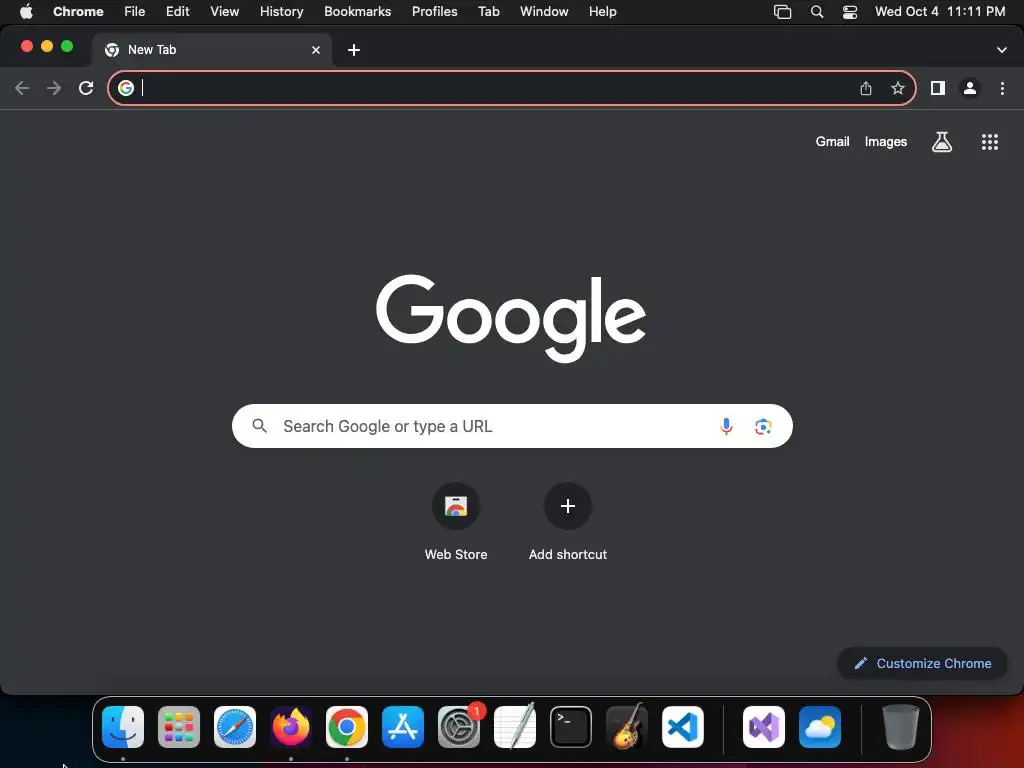Open the Bookmarks menu
Image resolution: width=1024 pixels, height=768 pixels.
pos(358,12)
